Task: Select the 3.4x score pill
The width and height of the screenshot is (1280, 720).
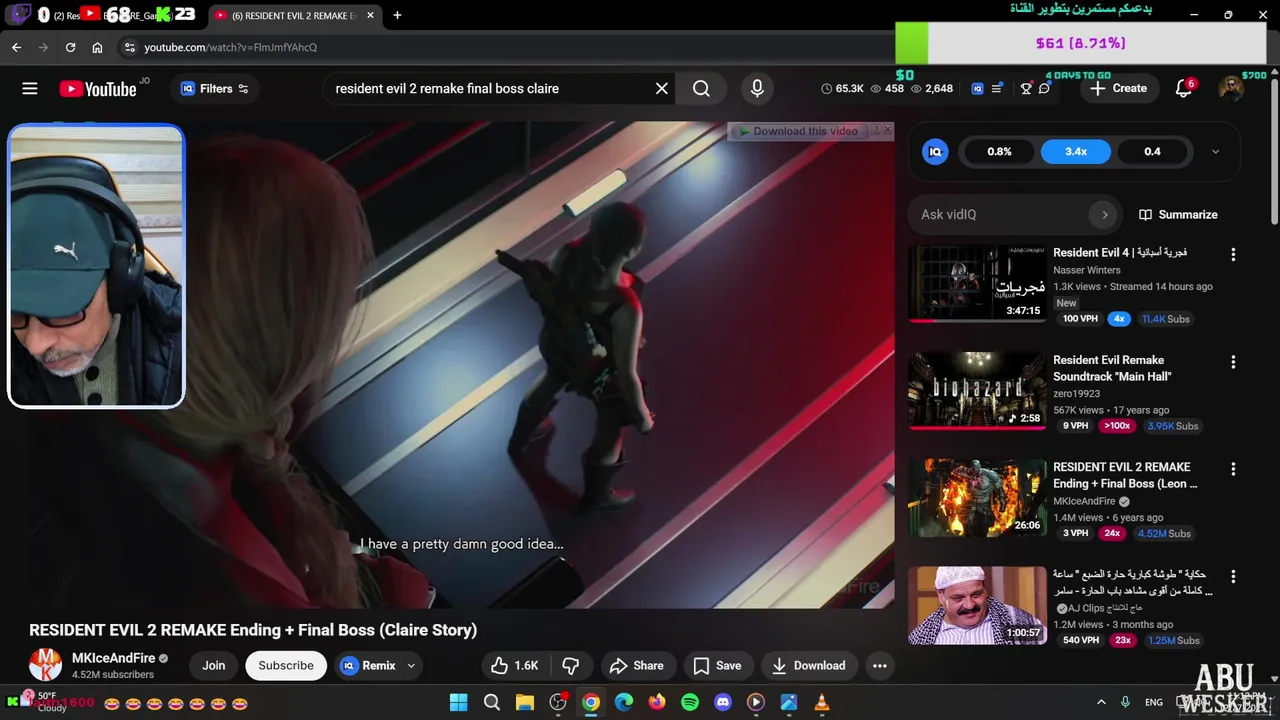Action: point(1076,152)
